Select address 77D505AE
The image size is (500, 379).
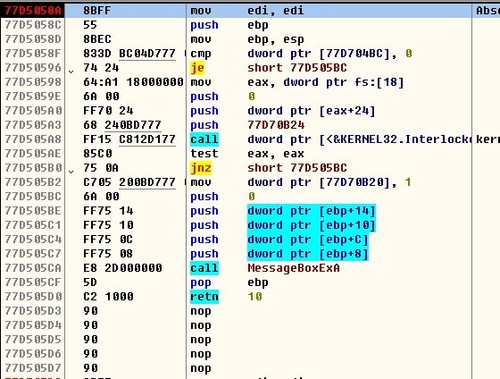(x=33, y=154)
